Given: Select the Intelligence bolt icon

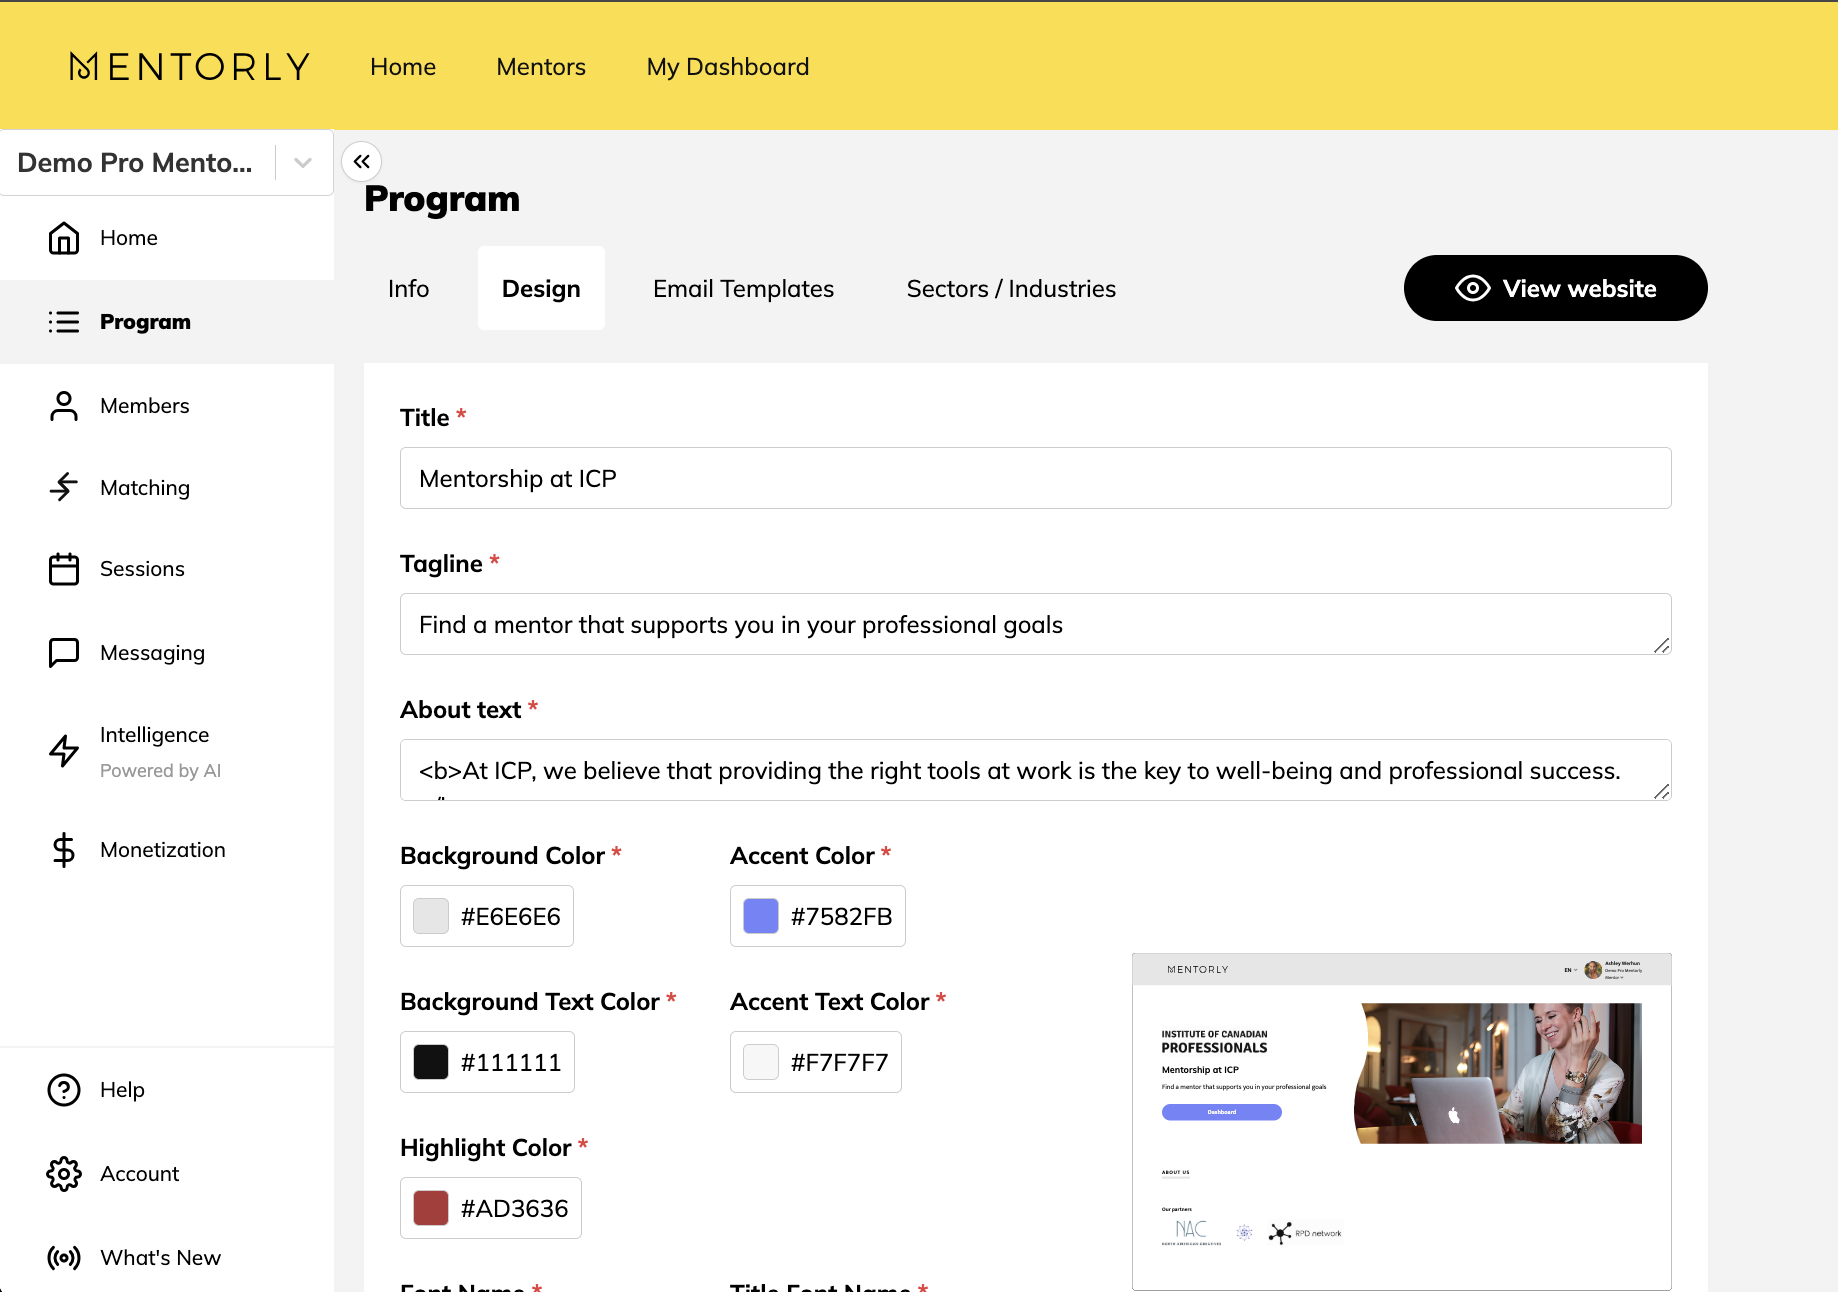Looking at the screenshot, I should [64, 750].
